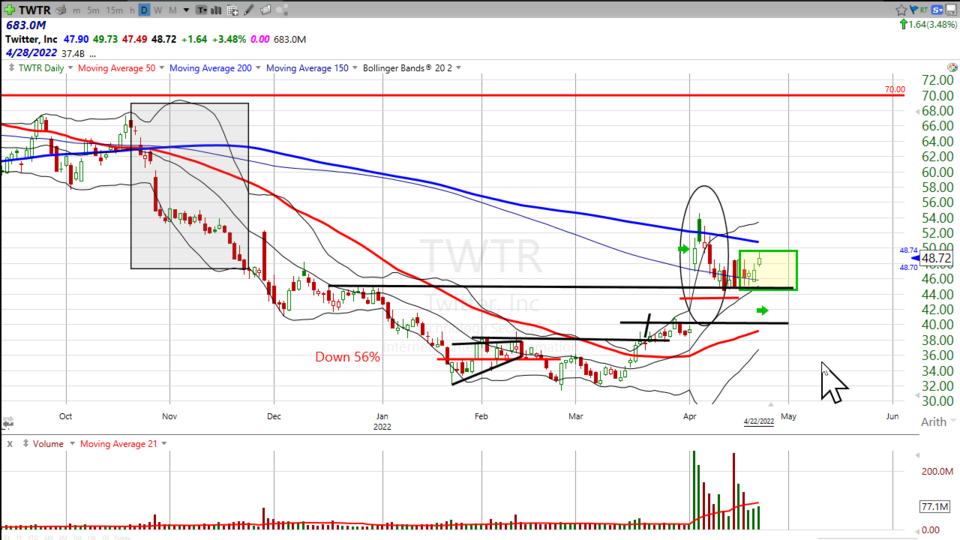The image size is (960, 540).
Task: Close the volume pane with X
Action: coord(9,444)
